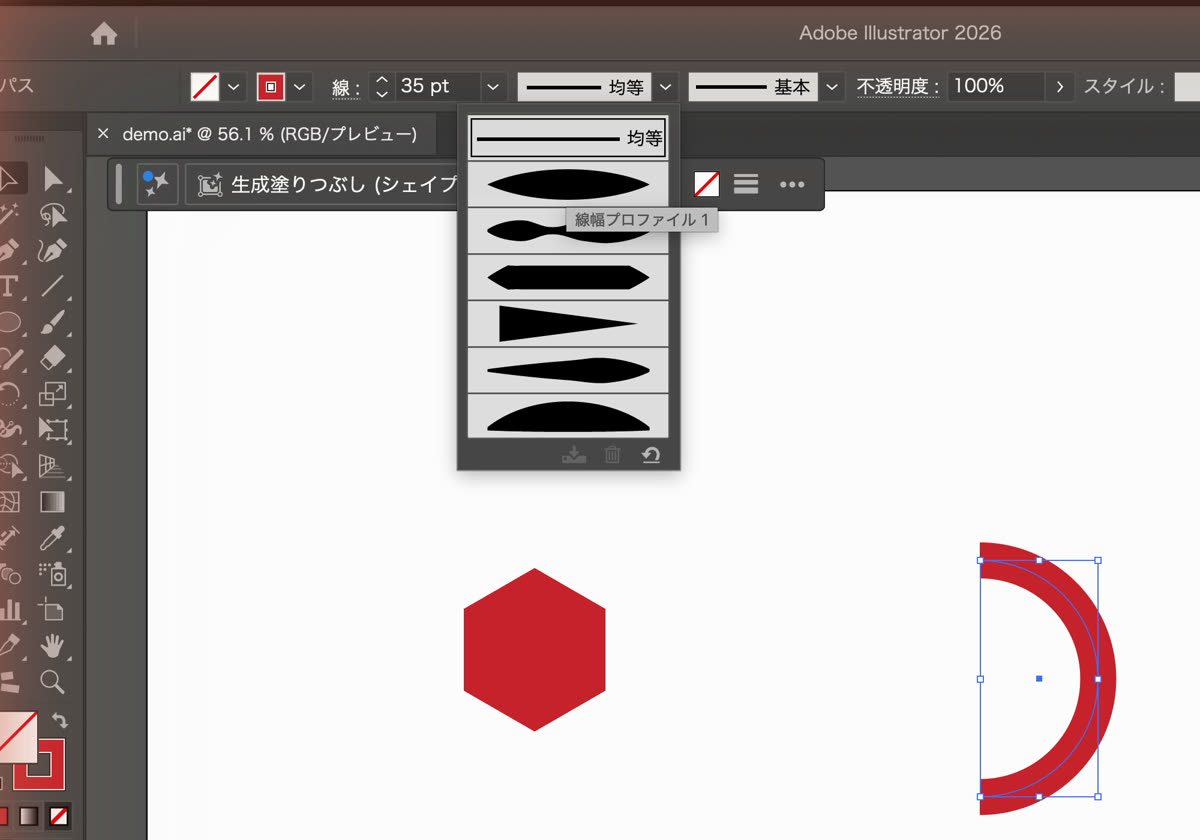Toggle the variable width profile dropdown arrow
This screenshot has width=1200, height=840.
point(666,87)
